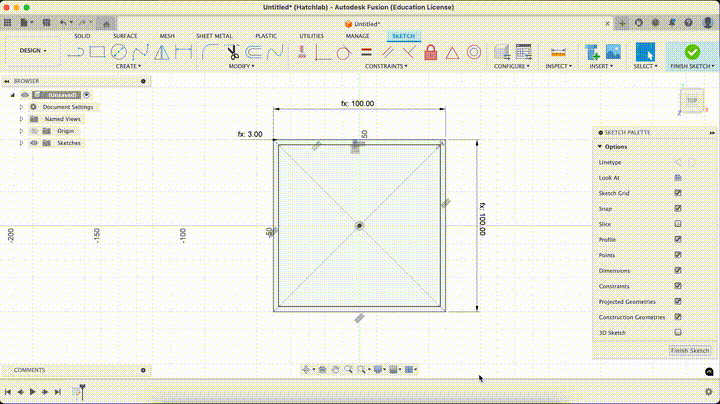Click the Parallel constraint icon

[x=387, y=52]
